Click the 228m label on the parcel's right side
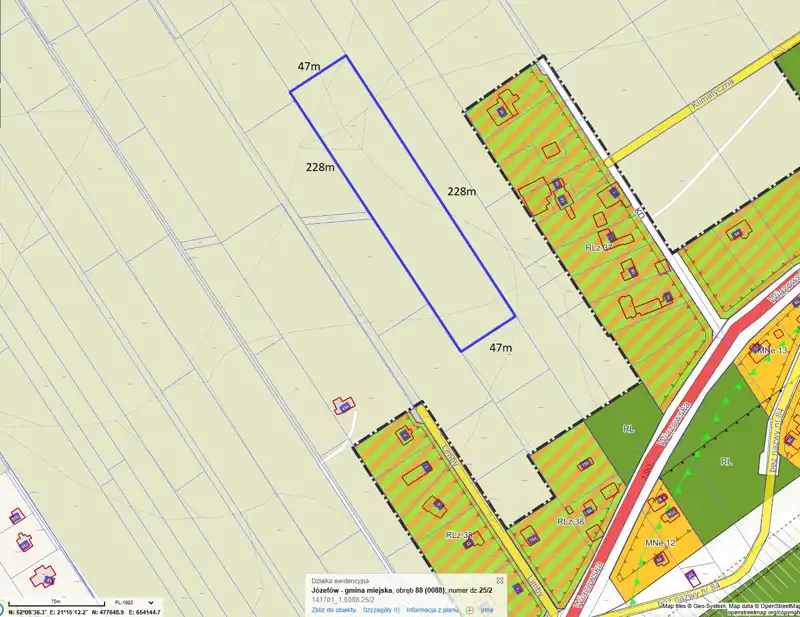The width and height of the screenshot is (800, 617). pos(462,191)
